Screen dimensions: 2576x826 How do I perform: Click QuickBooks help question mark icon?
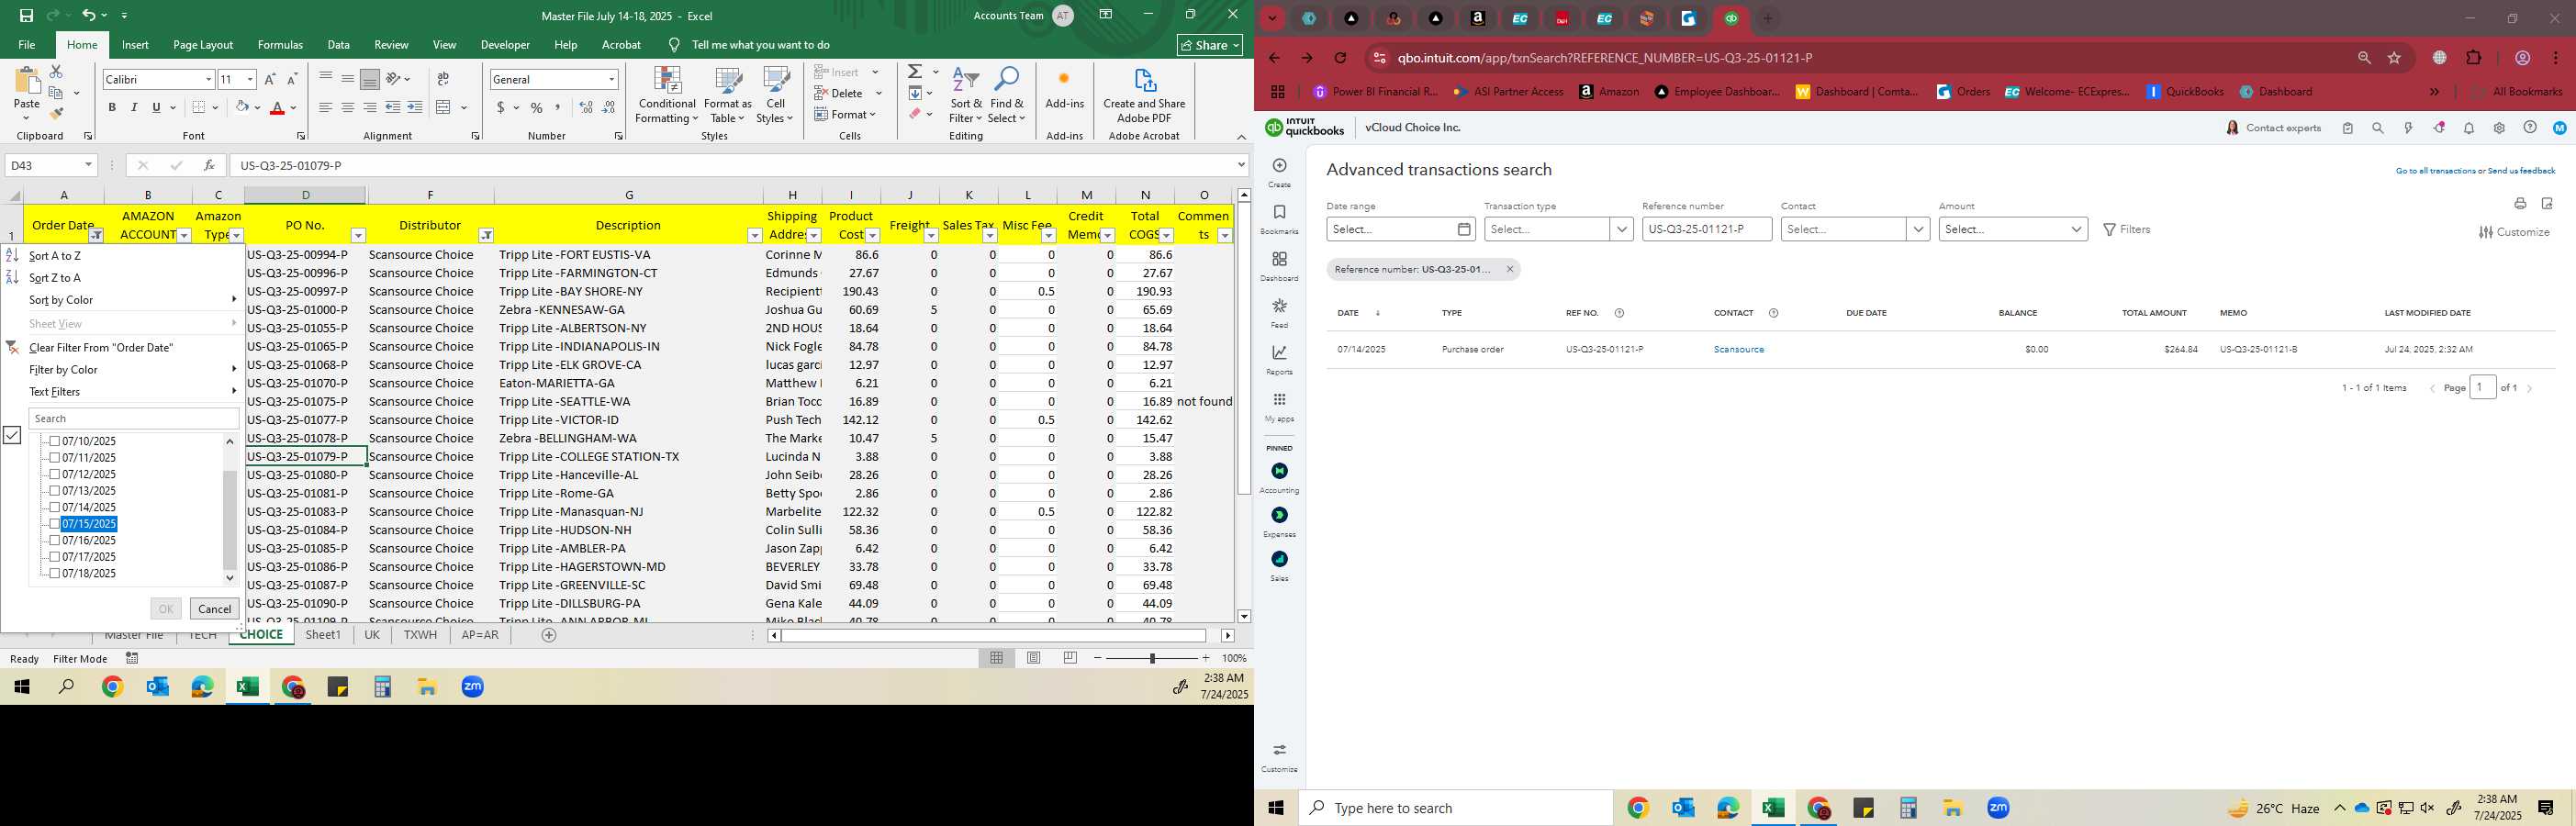[2530, 128]
